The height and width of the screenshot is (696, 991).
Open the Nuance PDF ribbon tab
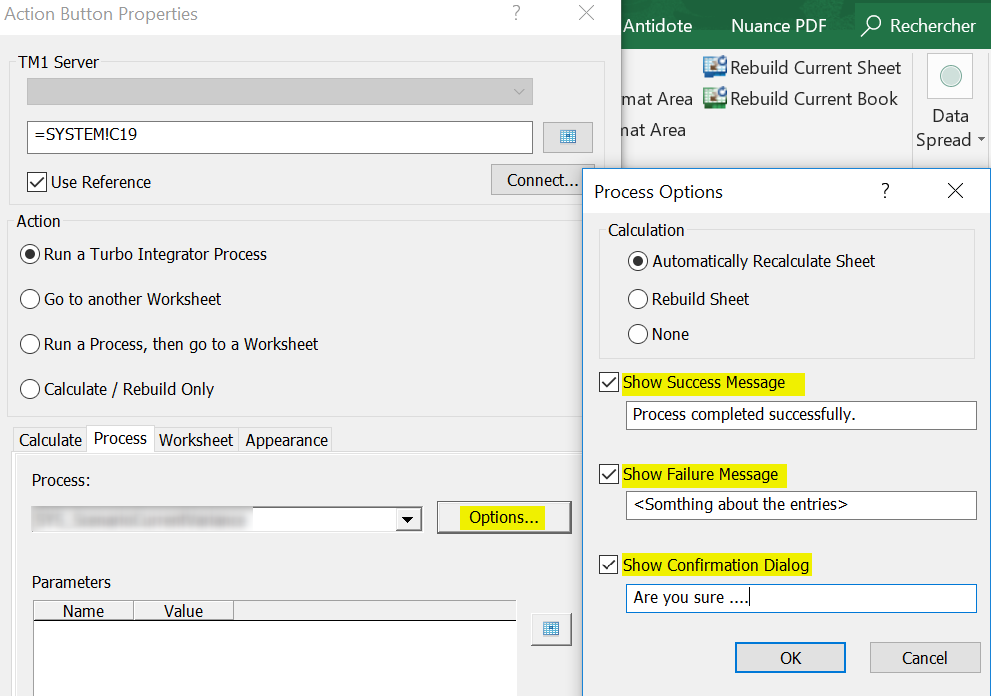[779, 26]
